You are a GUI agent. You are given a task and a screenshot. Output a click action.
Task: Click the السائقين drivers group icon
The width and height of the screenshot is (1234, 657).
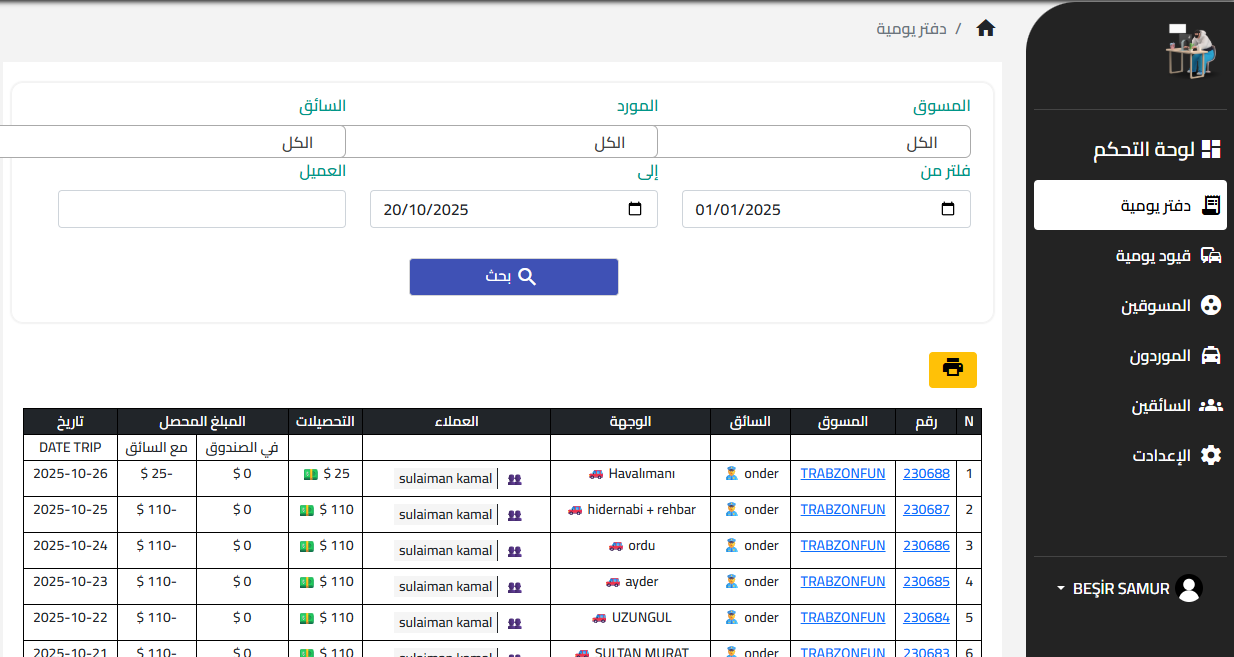[x=1211, y=405]
